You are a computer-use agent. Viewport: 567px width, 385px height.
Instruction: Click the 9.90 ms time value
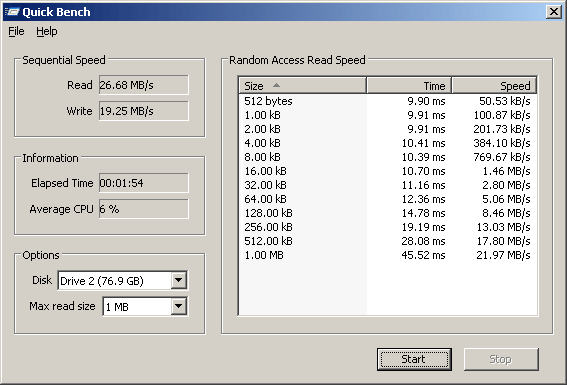pos(426,101)
